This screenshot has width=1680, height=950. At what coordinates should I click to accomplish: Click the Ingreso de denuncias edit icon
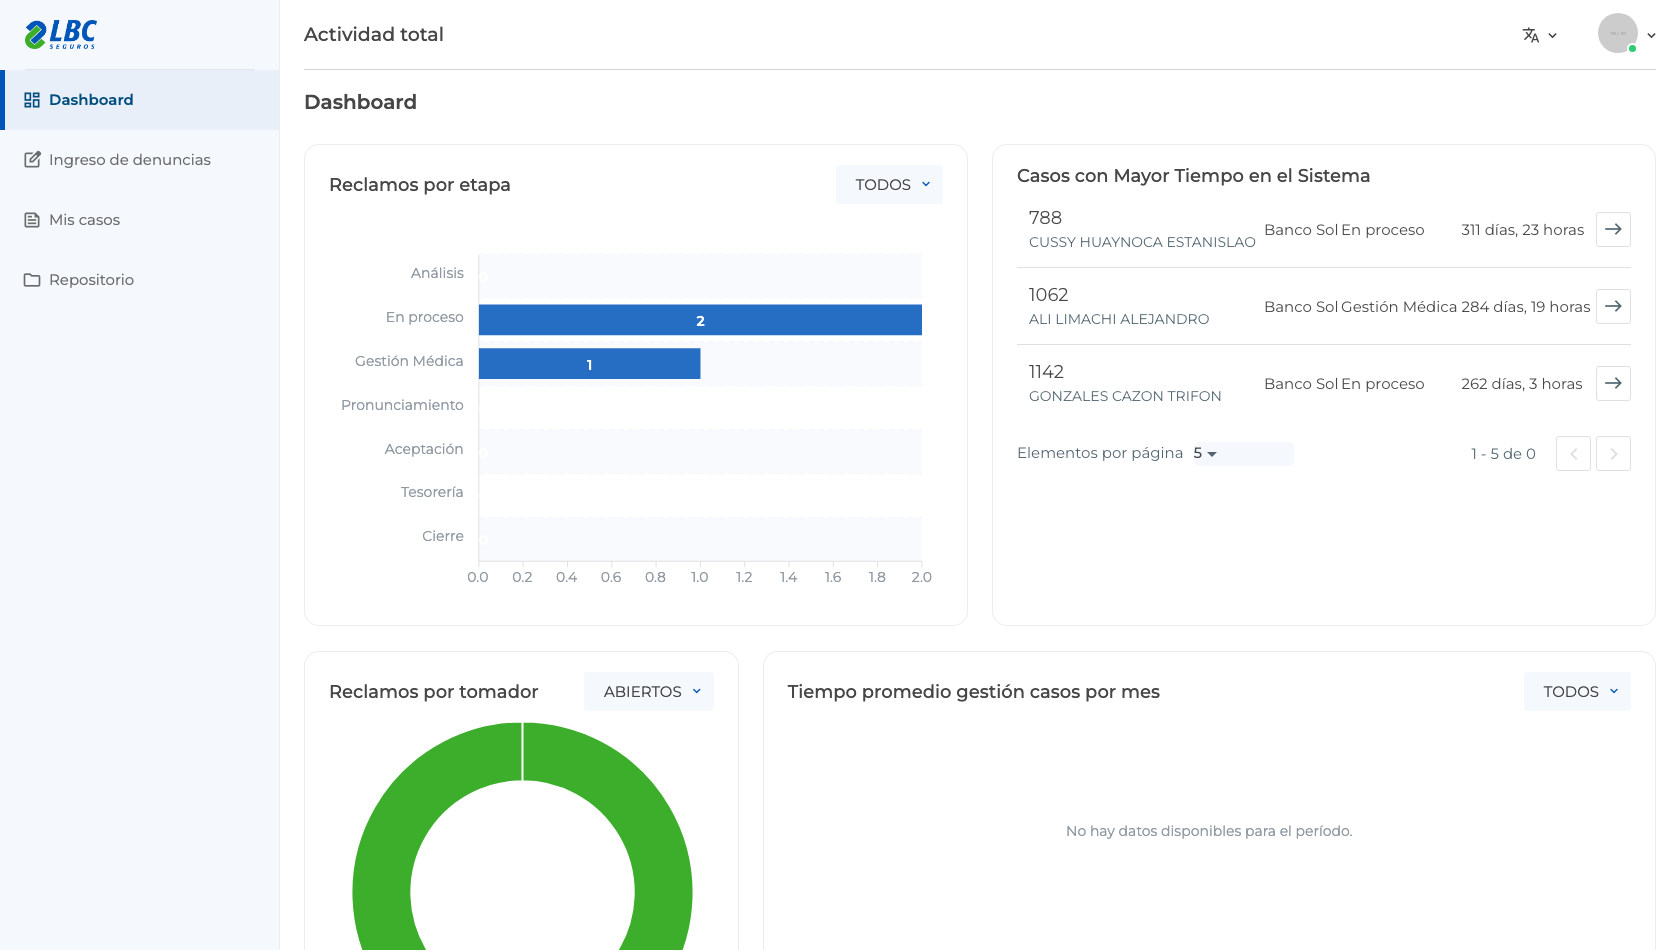(32, 160)
